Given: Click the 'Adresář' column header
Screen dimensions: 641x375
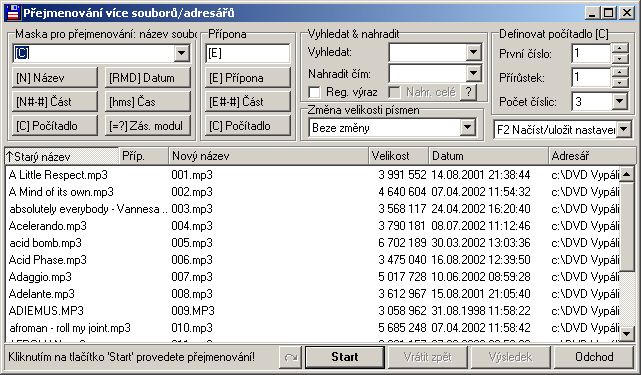Looking at the screenshot, I should 592,156.
